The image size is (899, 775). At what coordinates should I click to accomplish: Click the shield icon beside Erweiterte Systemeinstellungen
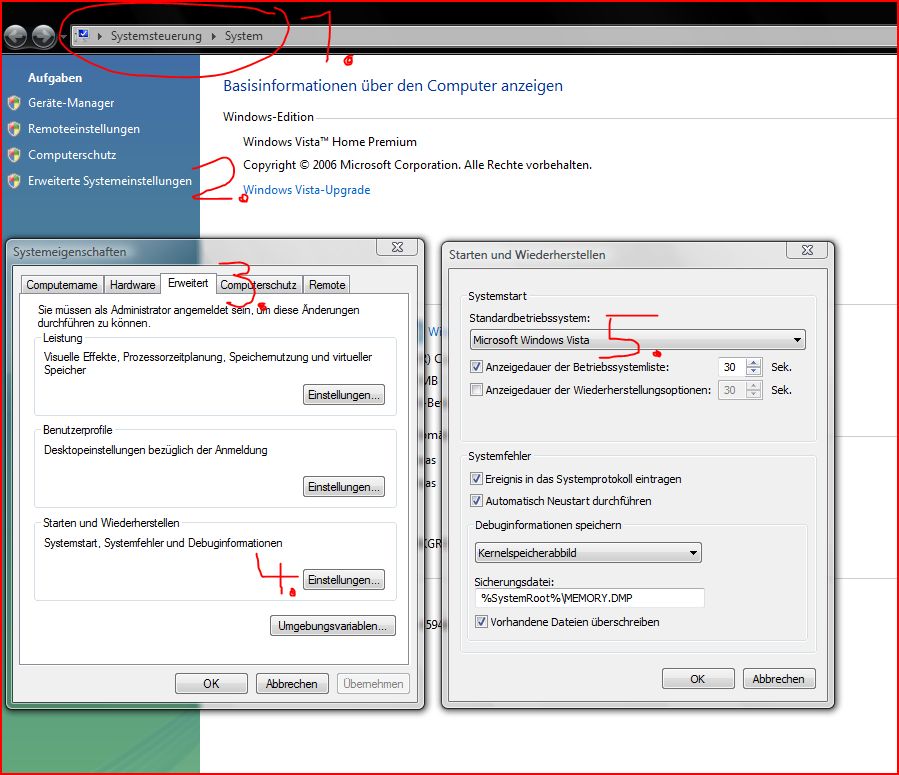(x=14, y=181)
